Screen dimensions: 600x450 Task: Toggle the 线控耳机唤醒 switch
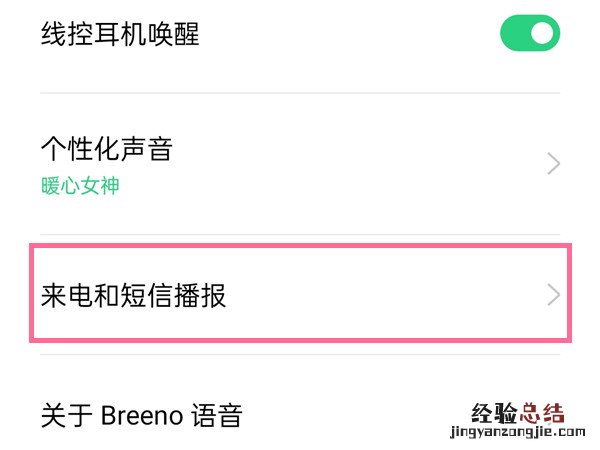coord(529,34)
